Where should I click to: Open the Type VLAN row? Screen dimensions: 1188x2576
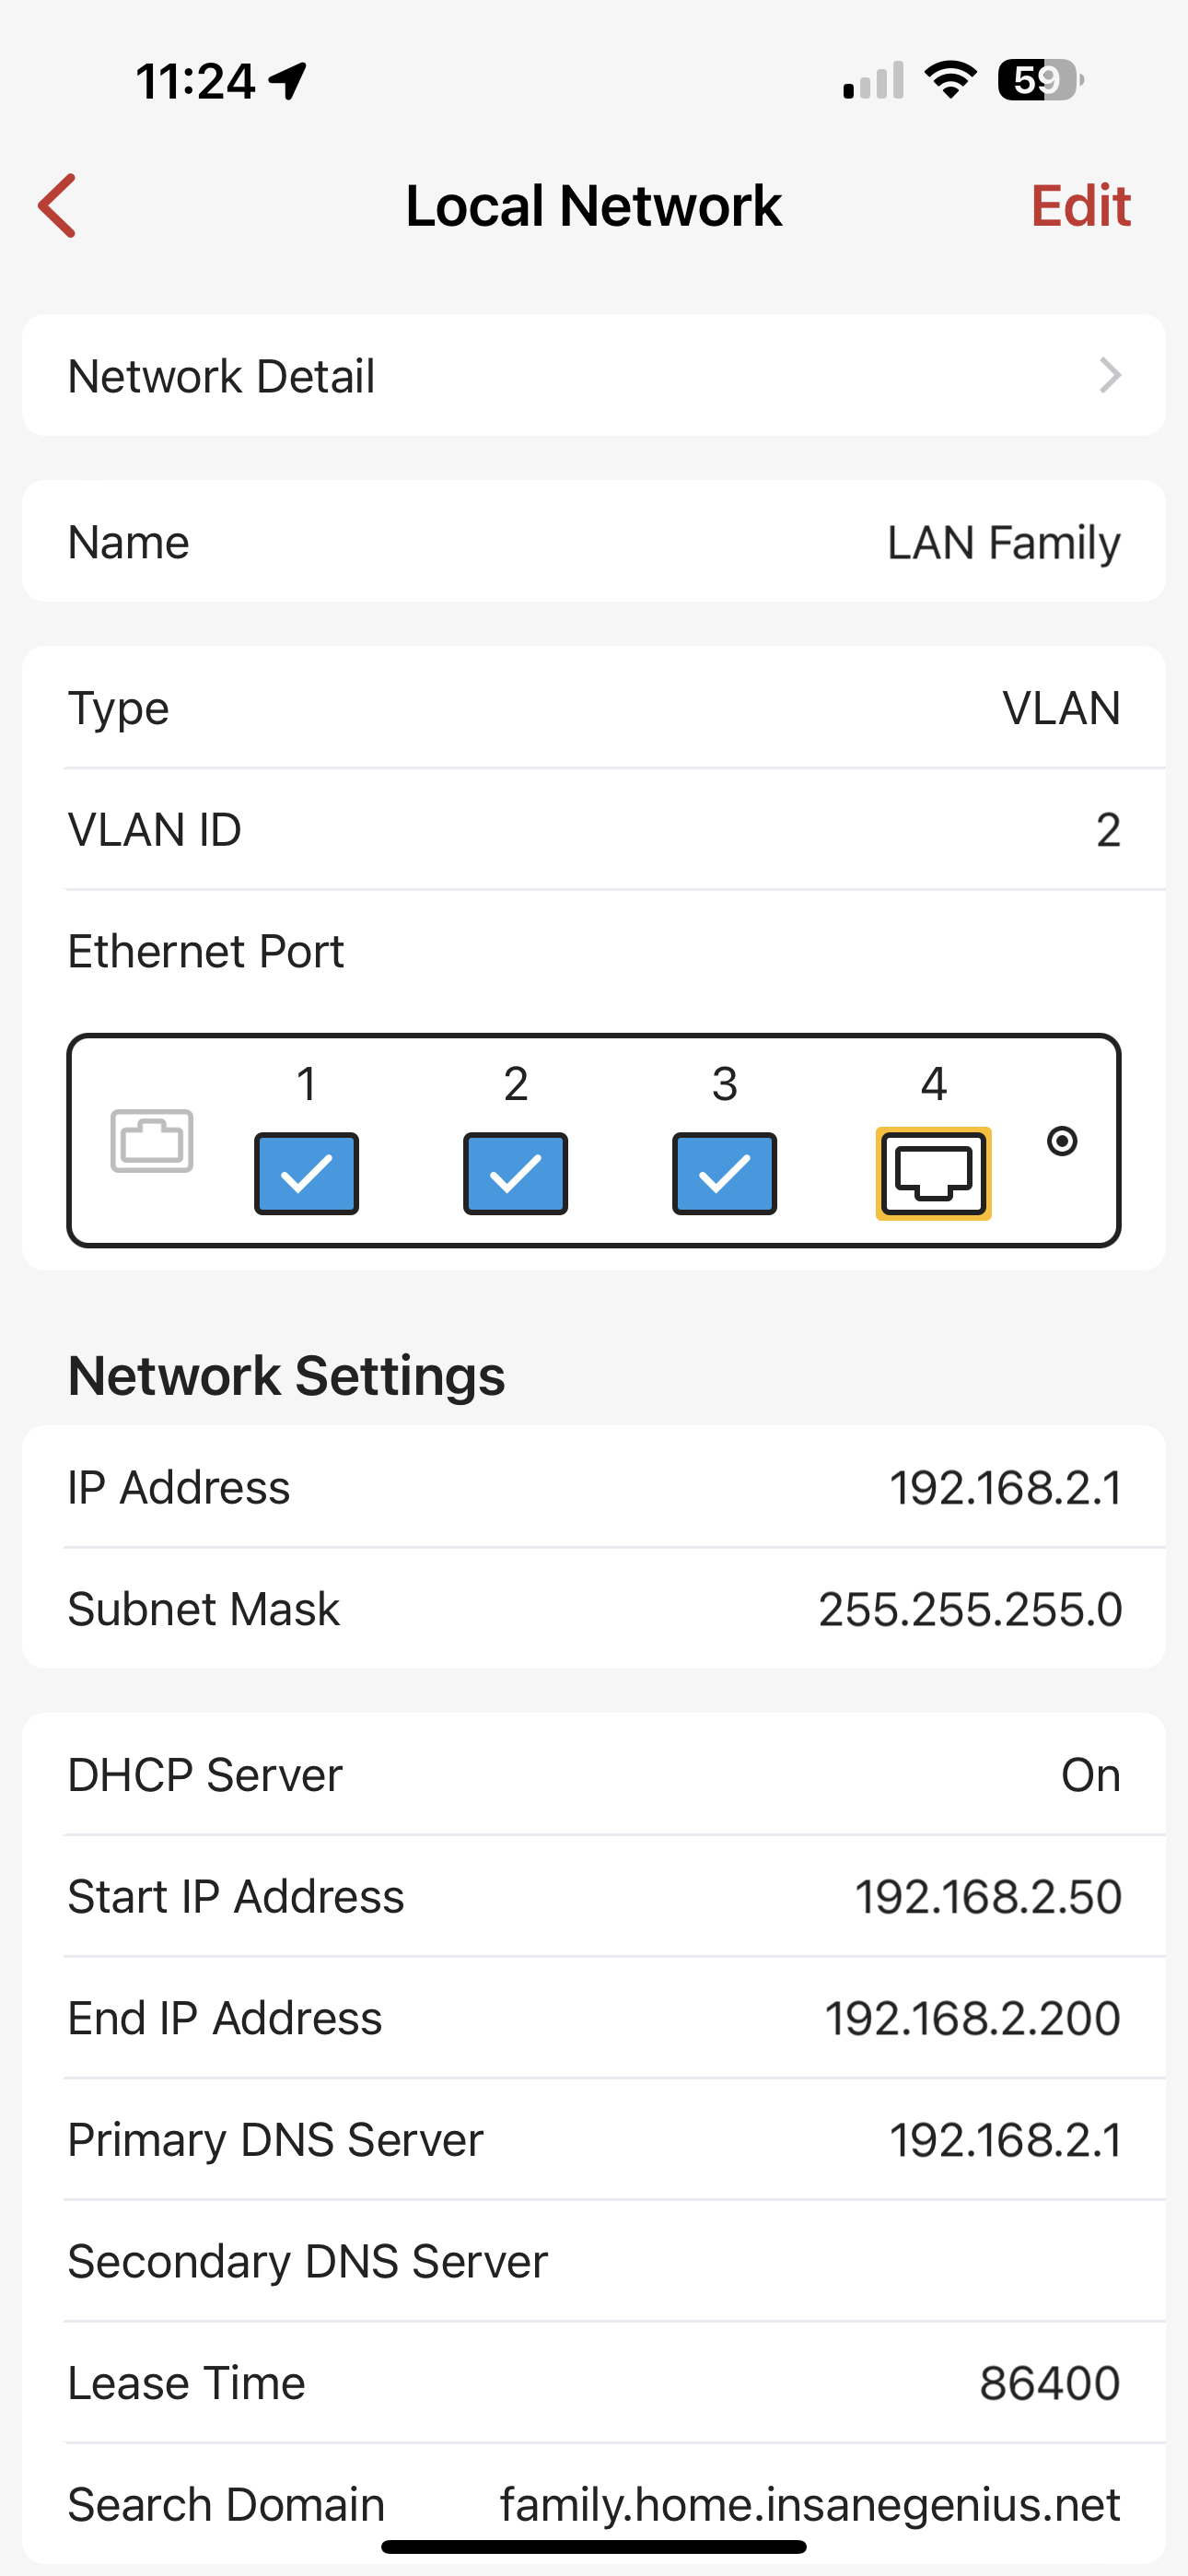594,708
